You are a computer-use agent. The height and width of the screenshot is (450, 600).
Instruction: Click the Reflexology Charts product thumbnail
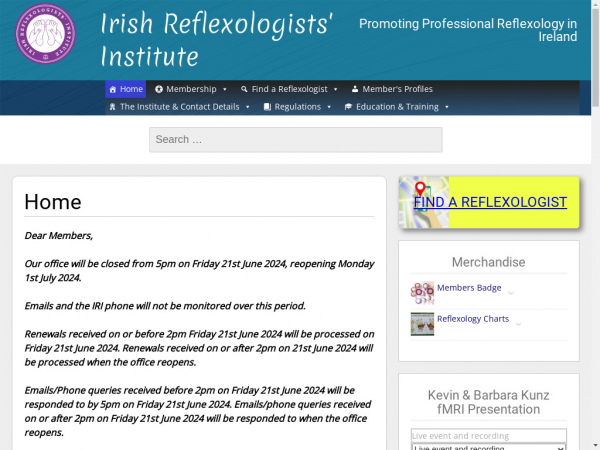click(422, 324)
